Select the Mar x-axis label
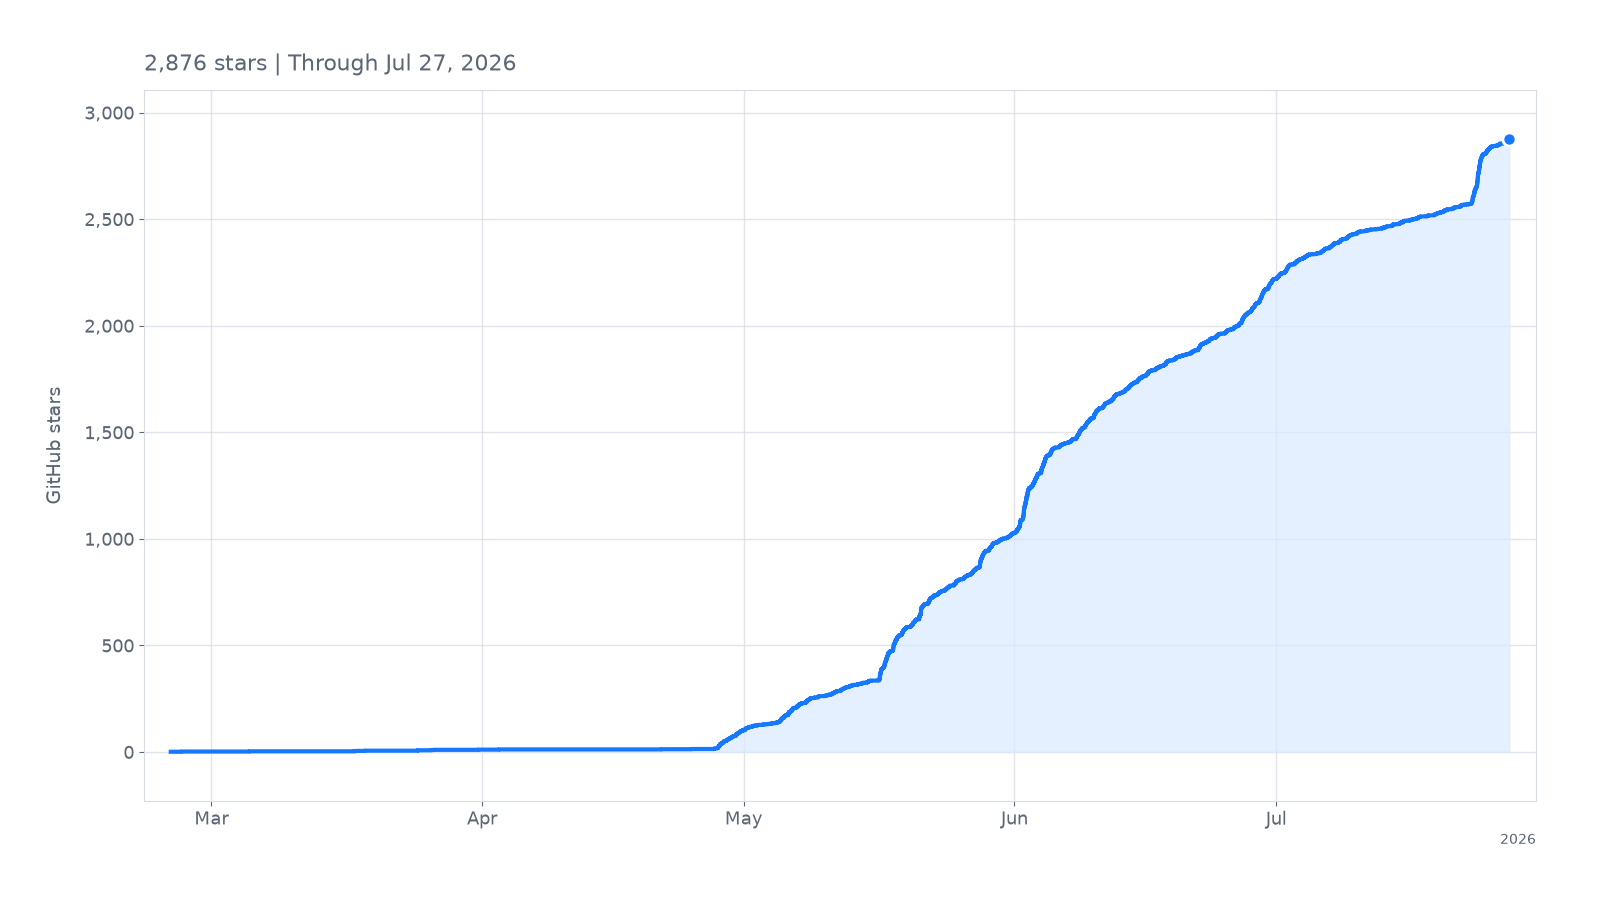The image size is (1600, 900). (x=211, y=818)
